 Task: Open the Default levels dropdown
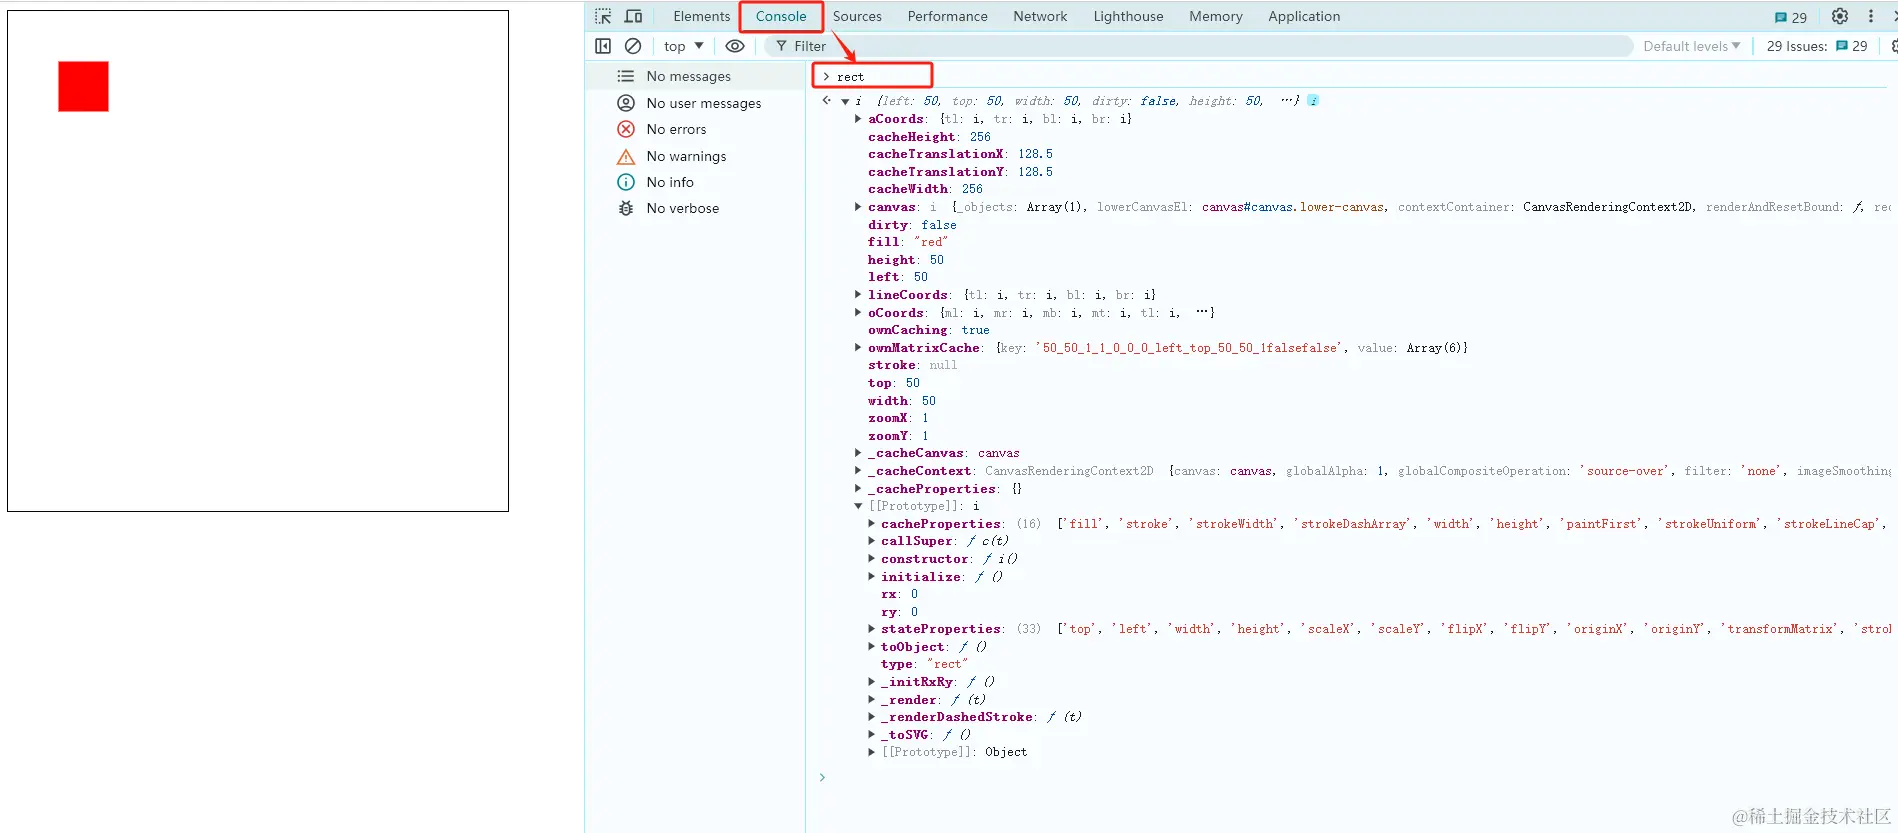[x=1692, y=46]
